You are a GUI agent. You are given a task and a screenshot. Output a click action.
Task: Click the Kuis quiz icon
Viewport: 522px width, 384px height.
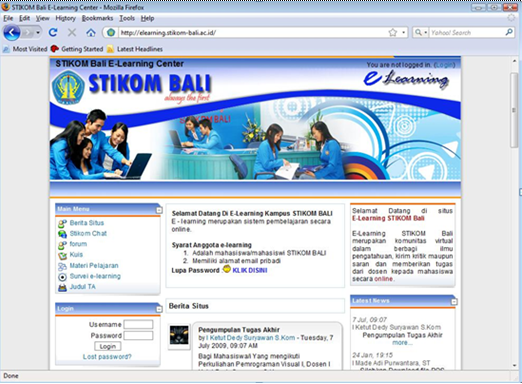pos(62,256)
